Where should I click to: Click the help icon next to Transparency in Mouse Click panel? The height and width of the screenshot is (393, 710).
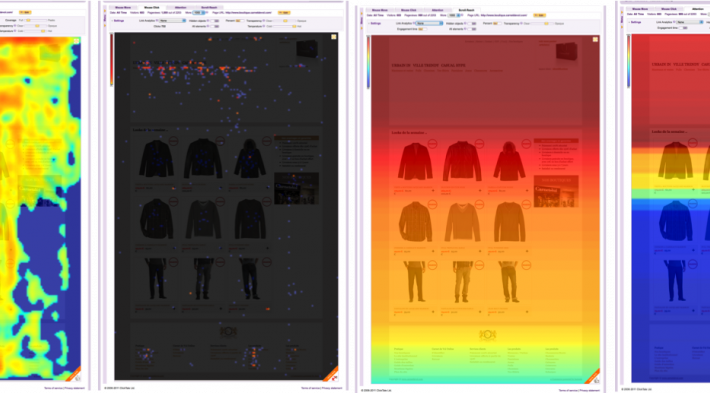[264, 20]
